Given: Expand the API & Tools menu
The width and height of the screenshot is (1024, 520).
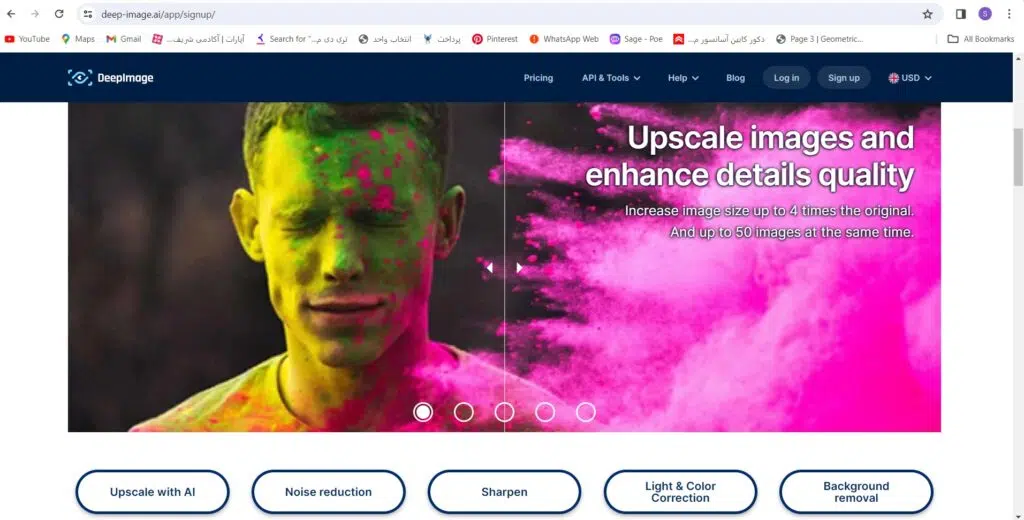Looking at the screenshot, I should point(611,78).
